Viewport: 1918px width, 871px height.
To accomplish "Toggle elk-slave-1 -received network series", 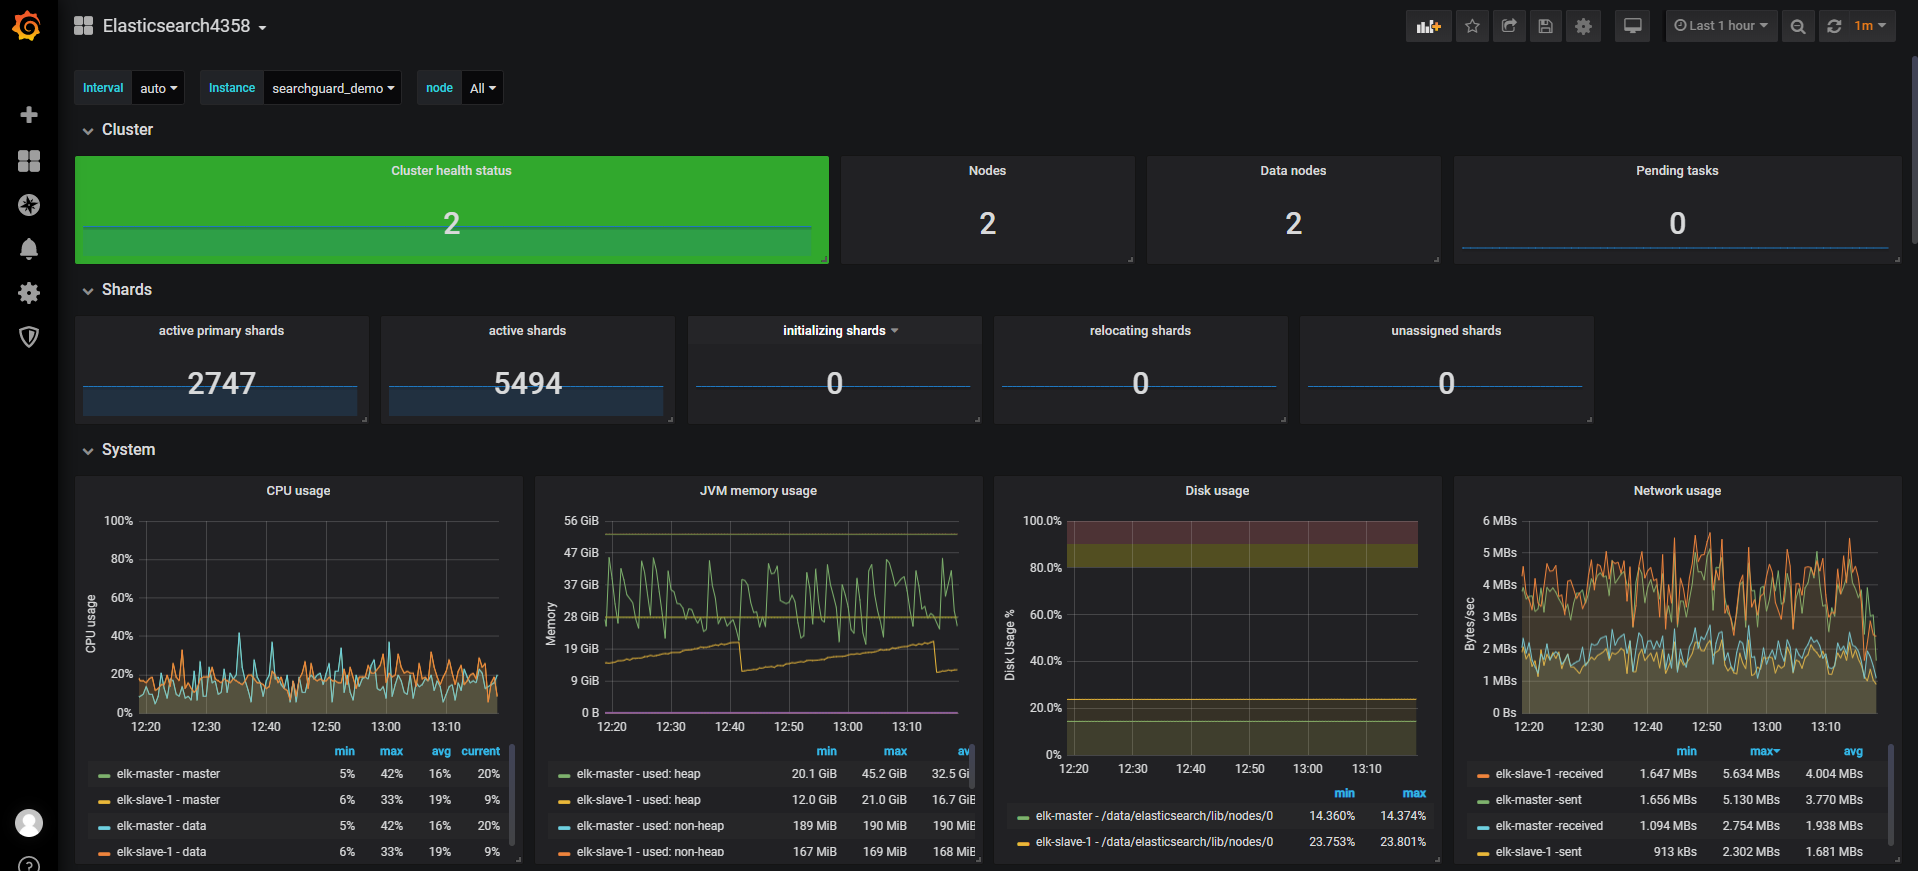I will click(x=1549, y=774).
